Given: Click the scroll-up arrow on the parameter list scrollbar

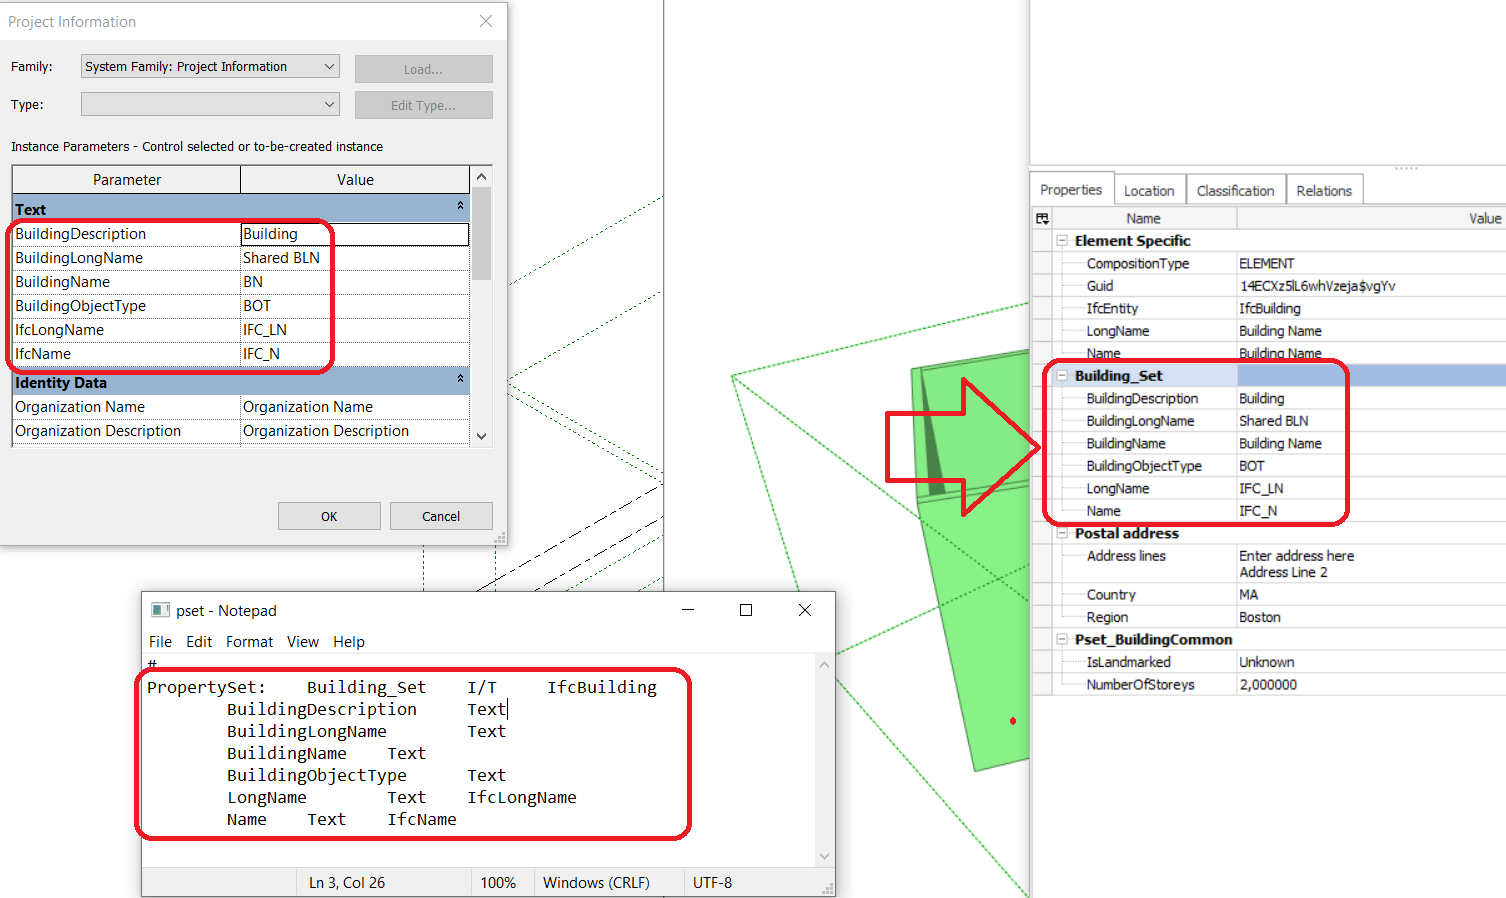Looking at the screenshot, I should [x=481, y=176].
